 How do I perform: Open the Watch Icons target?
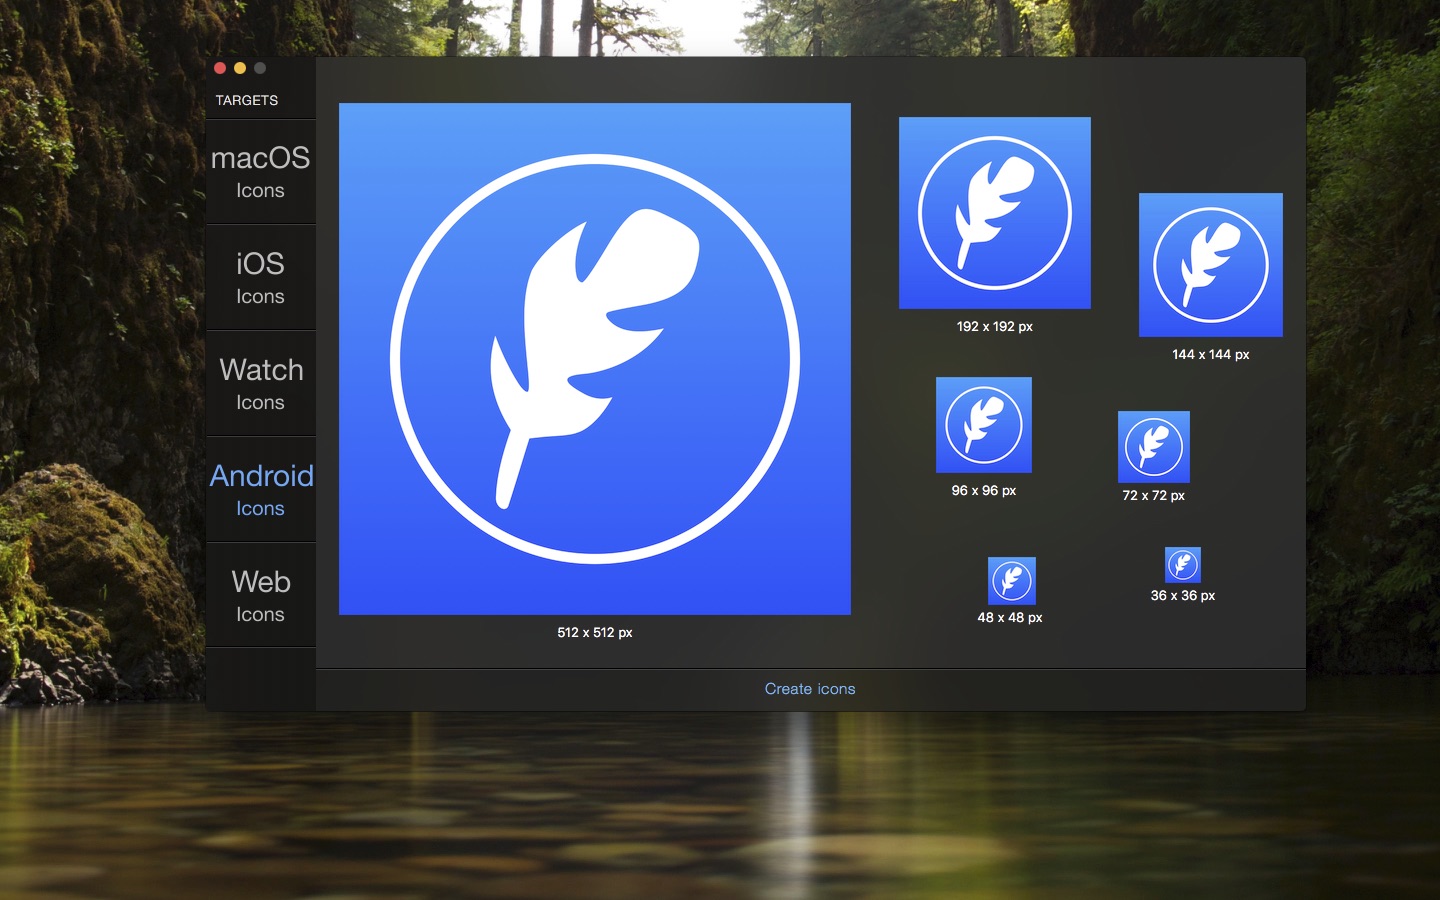point(260,384)
